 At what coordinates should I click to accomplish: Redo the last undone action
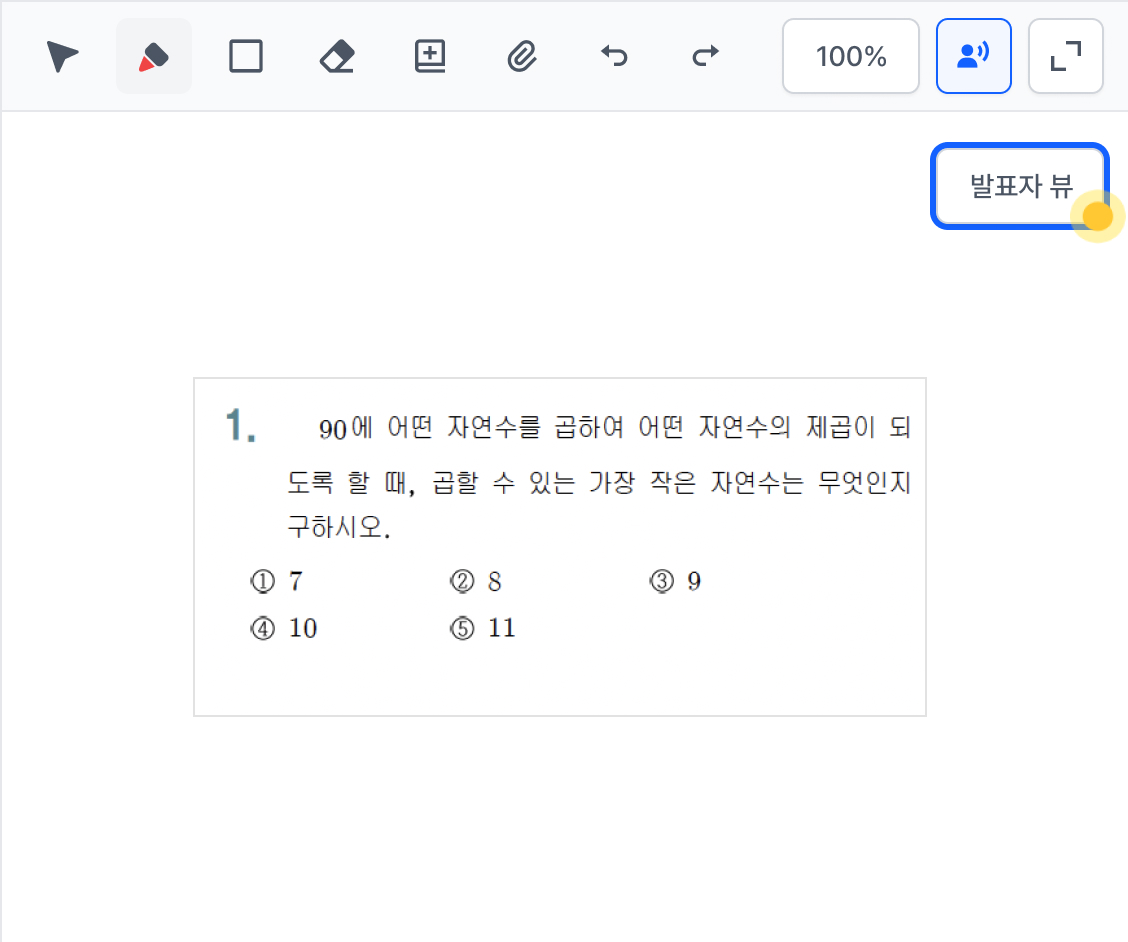705,56
